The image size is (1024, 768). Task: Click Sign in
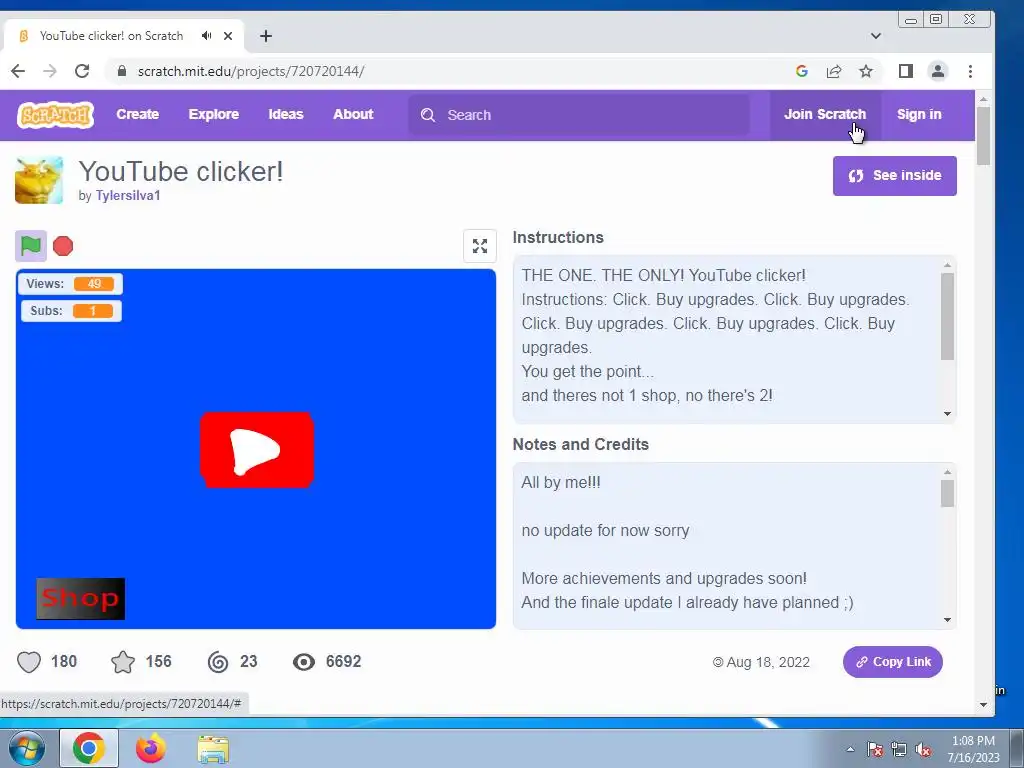click(x=919, y=114)
